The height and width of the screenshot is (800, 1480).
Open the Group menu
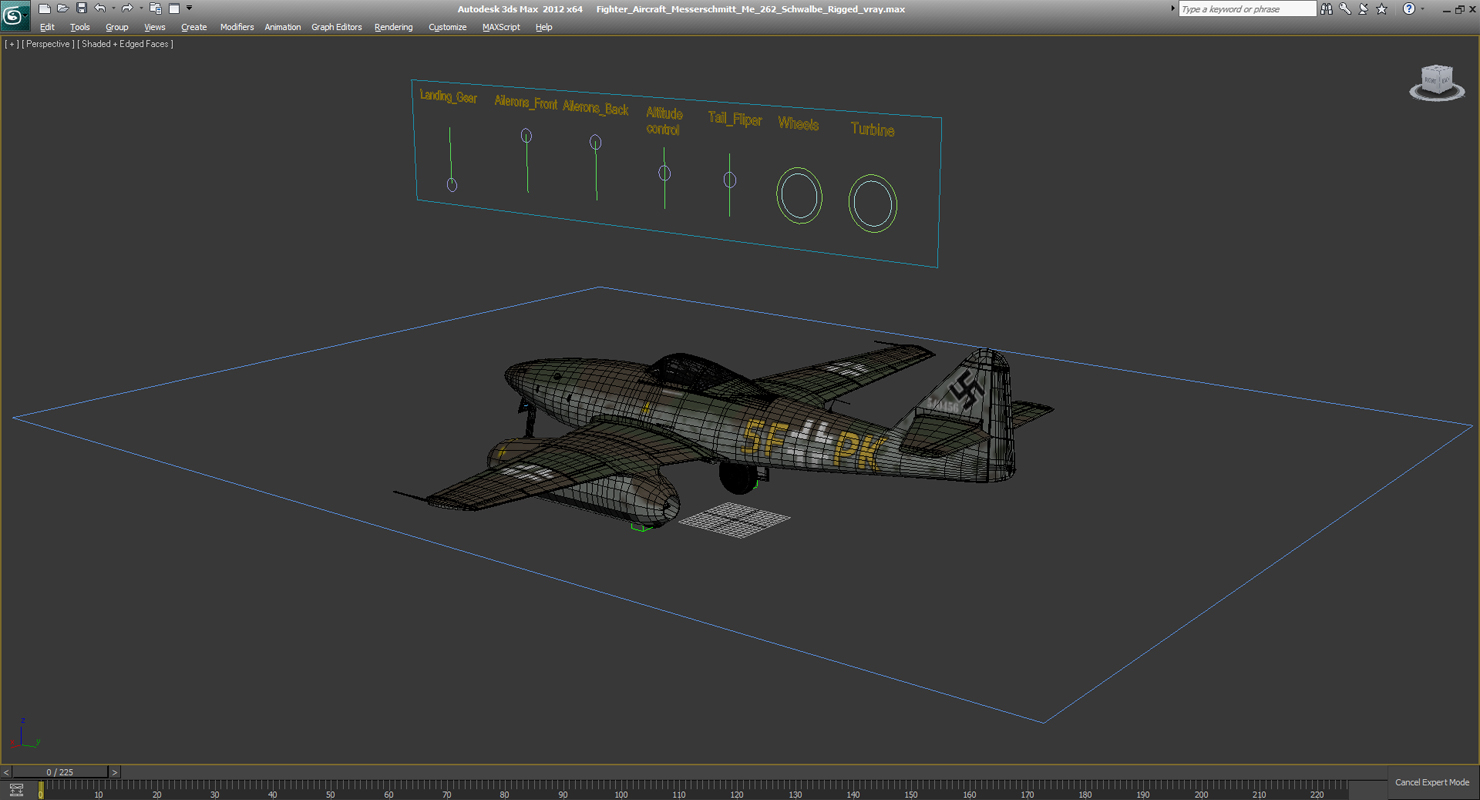[117, 27]
